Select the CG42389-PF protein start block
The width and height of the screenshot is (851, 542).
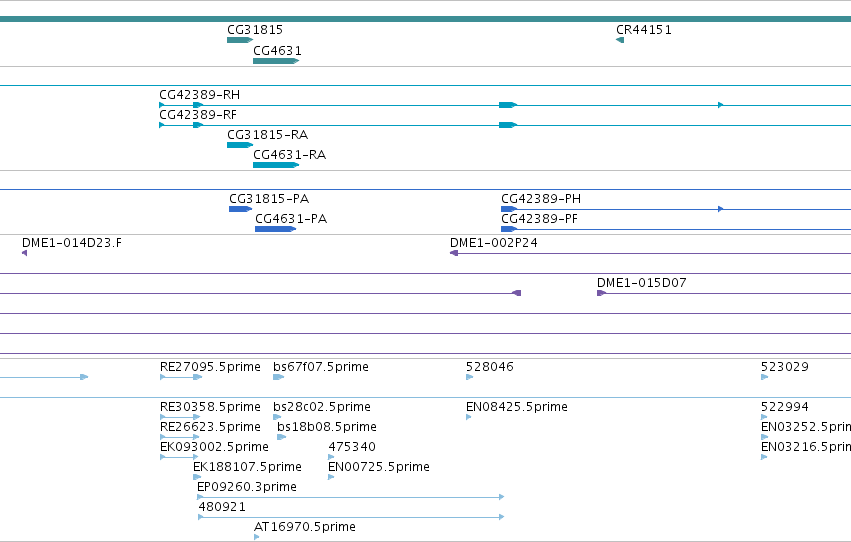509,229
